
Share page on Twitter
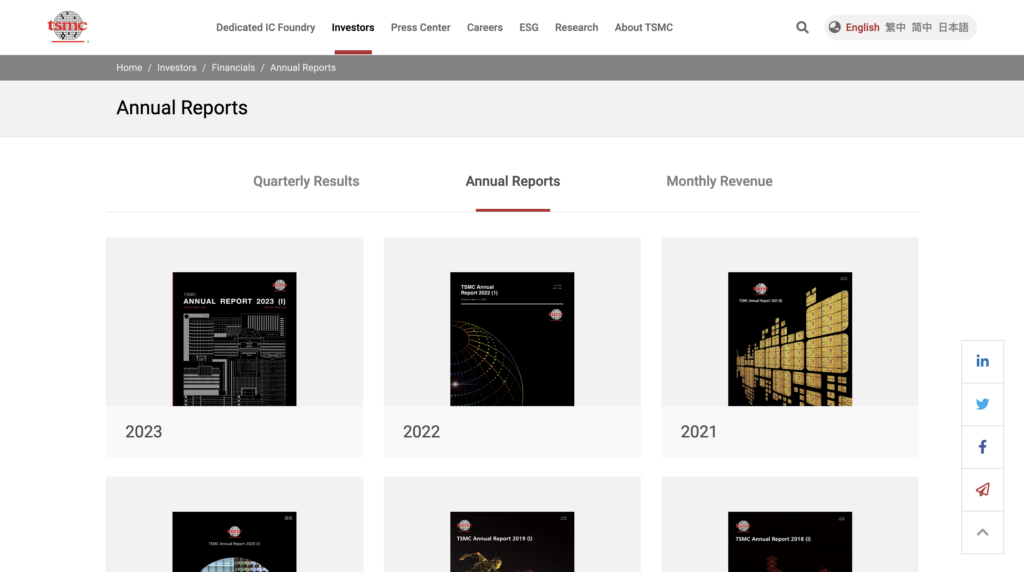tap(982, 404)
